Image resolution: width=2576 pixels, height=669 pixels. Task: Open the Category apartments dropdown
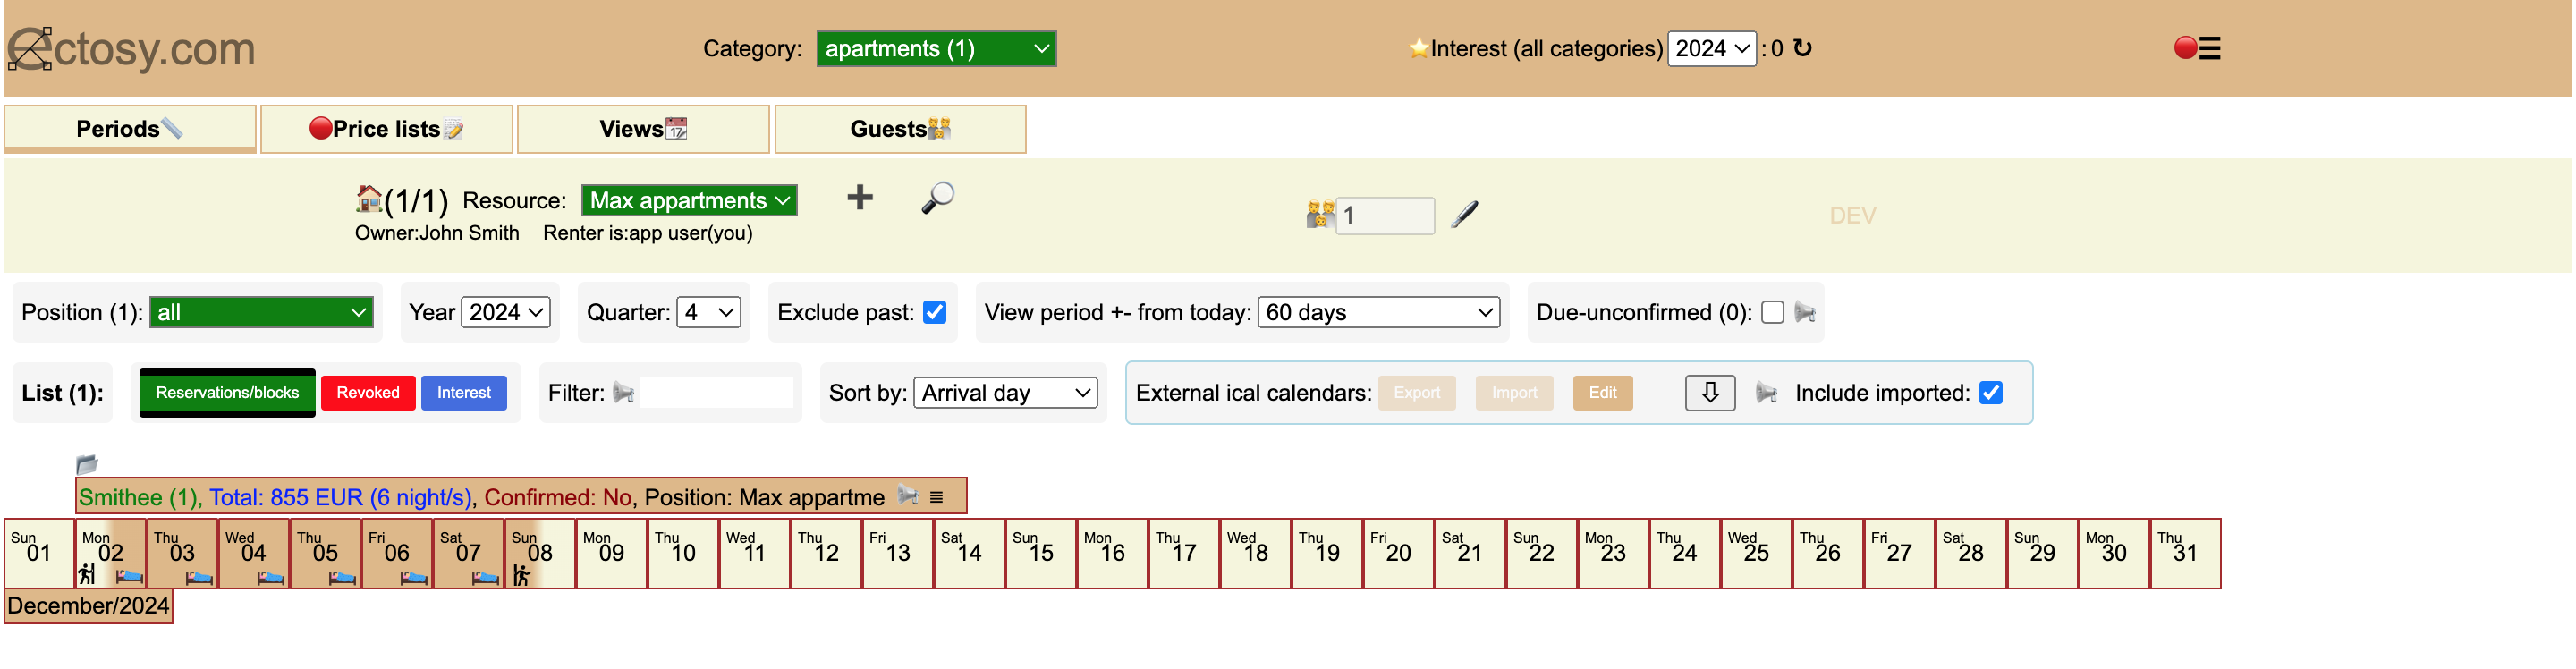(x=935, y=48)
